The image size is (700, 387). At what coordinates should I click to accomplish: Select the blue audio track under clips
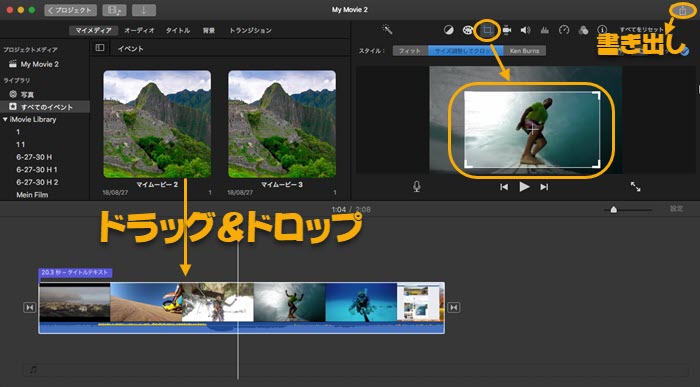coord(242,328)
